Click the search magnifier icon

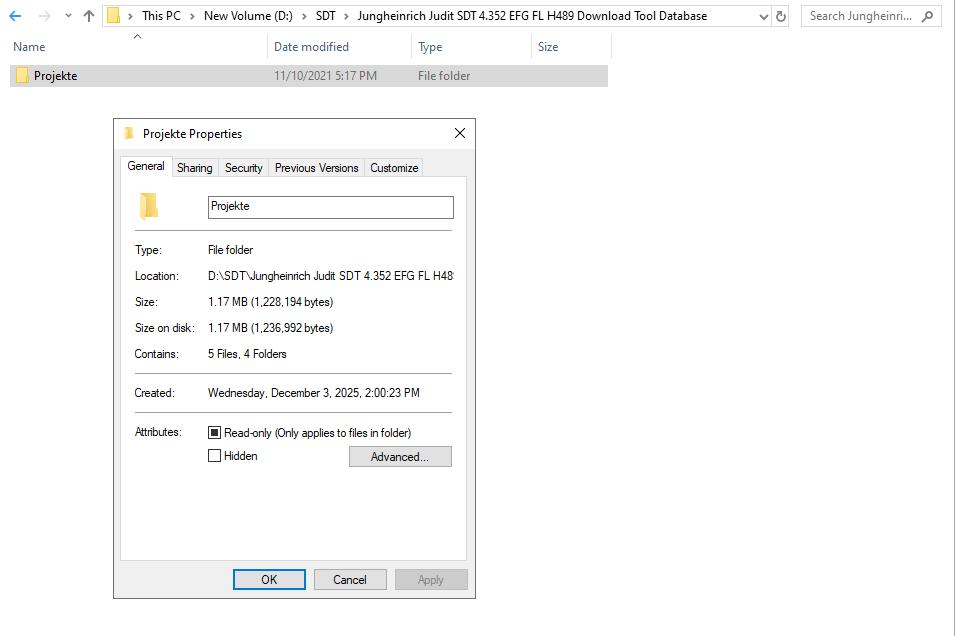tap(929, 15)
